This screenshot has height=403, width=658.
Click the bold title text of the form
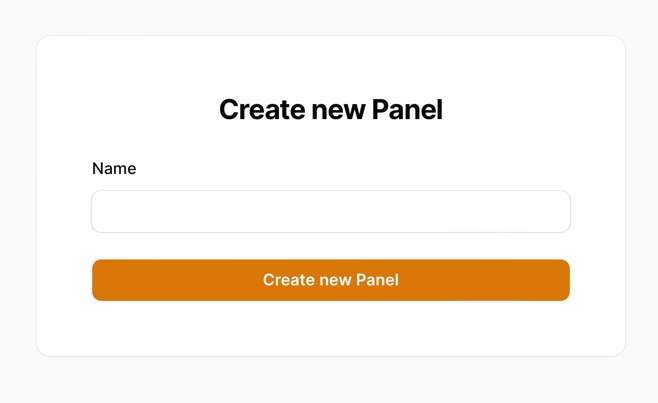pos(330,110)
